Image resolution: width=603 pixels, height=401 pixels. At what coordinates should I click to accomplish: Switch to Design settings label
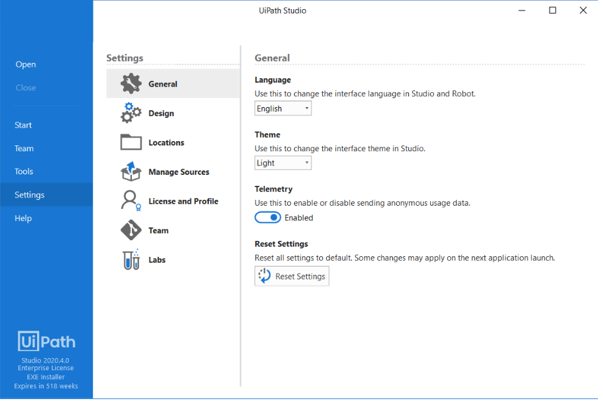point(161,113)
